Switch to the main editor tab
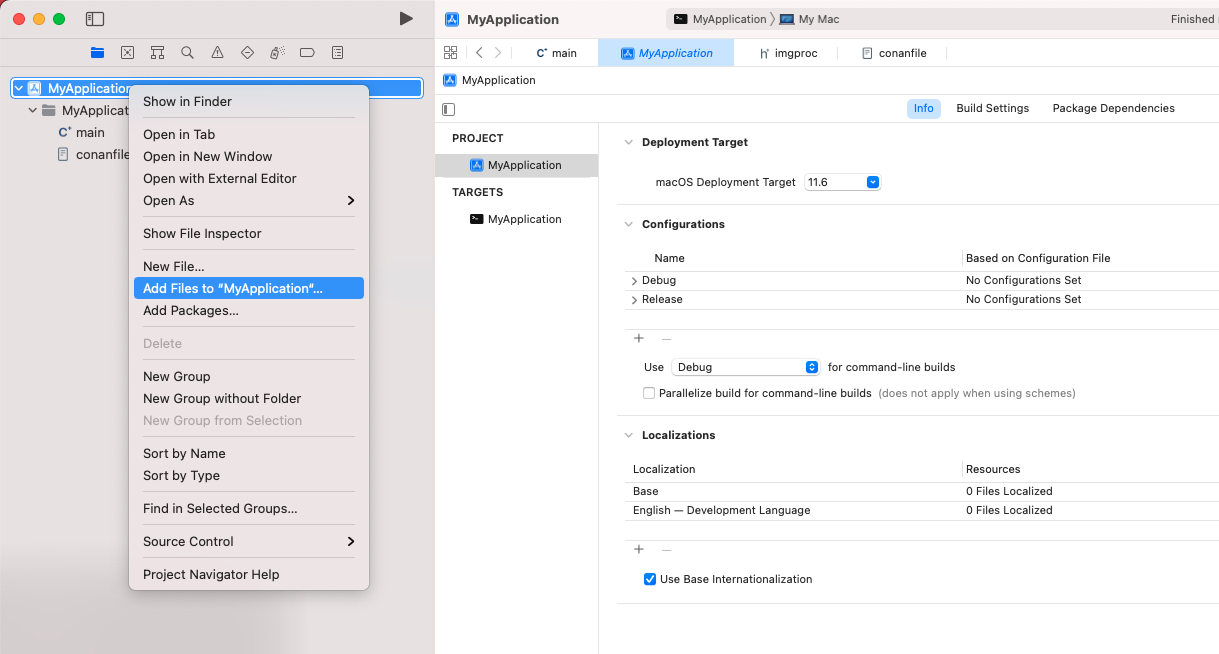 pyautogui.click(x=557, y=53)
